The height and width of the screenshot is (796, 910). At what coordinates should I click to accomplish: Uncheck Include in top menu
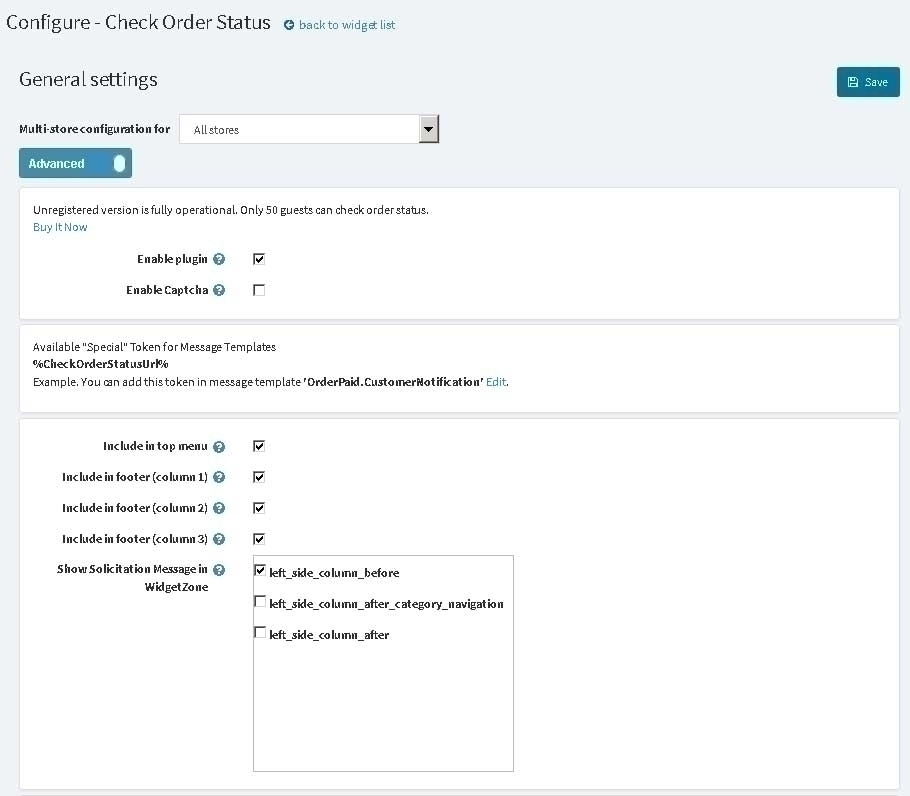click(x=259, y=447)
